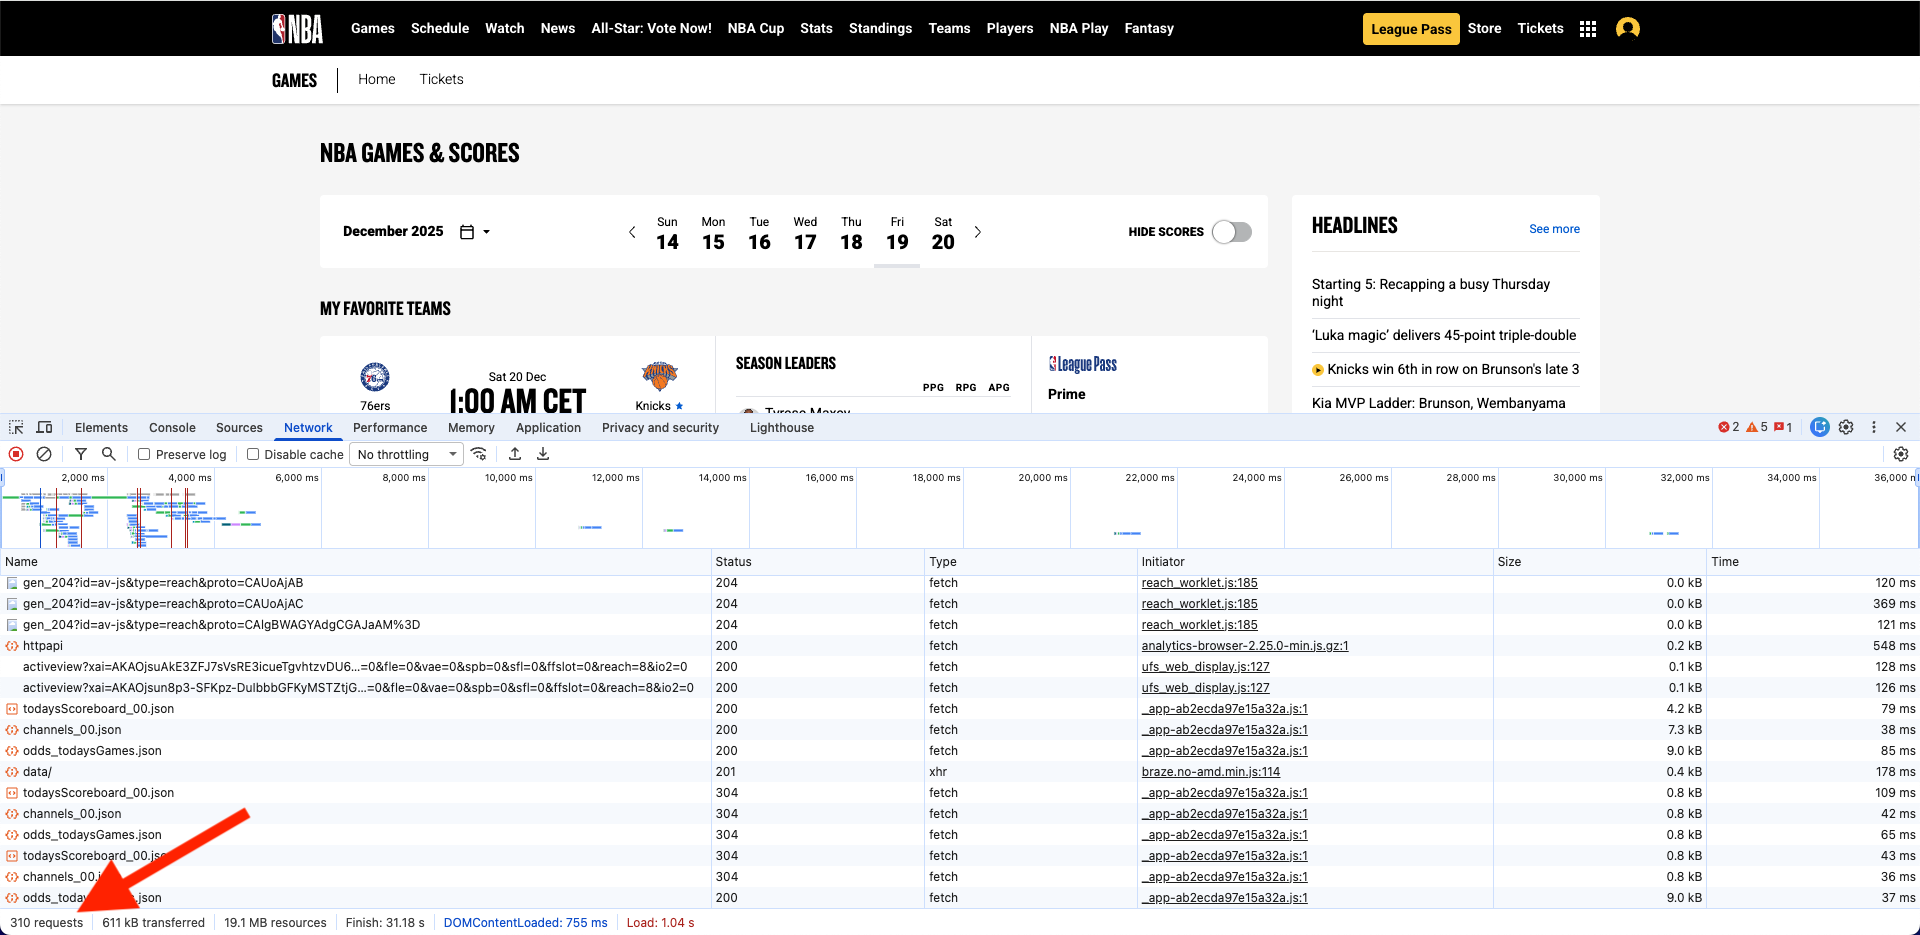Open DevTools settings gear
Screen dimensions: 1920x935
[x=1845, y=427]
